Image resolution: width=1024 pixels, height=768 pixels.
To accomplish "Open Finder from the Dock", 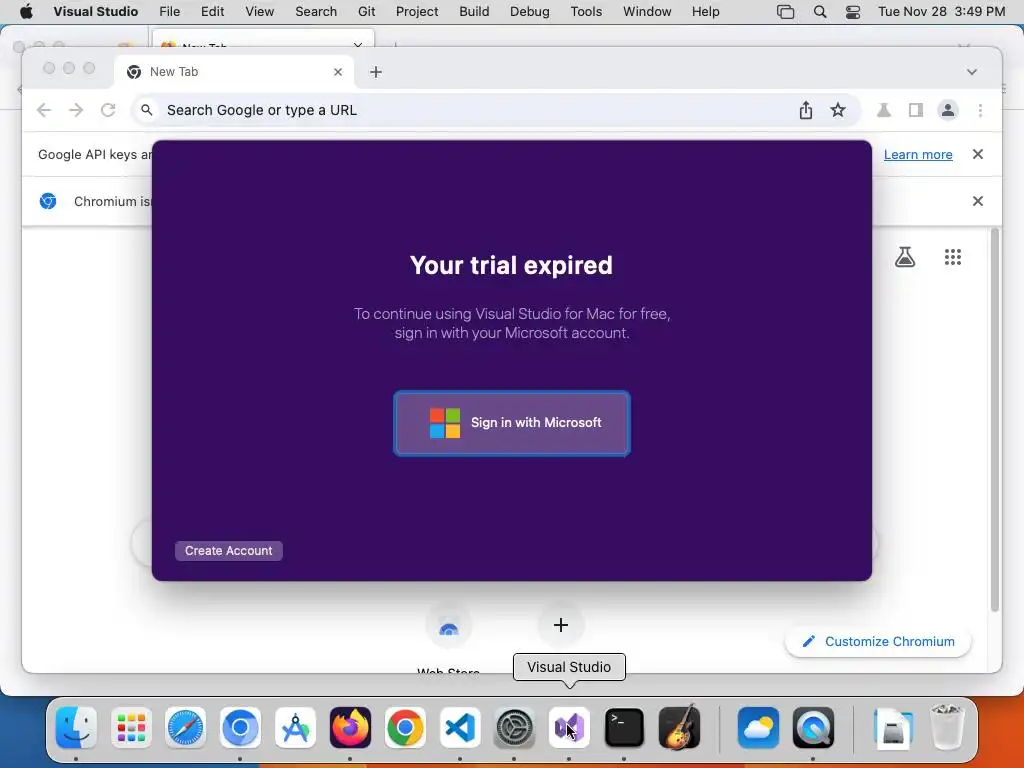I will click(76, 728).
